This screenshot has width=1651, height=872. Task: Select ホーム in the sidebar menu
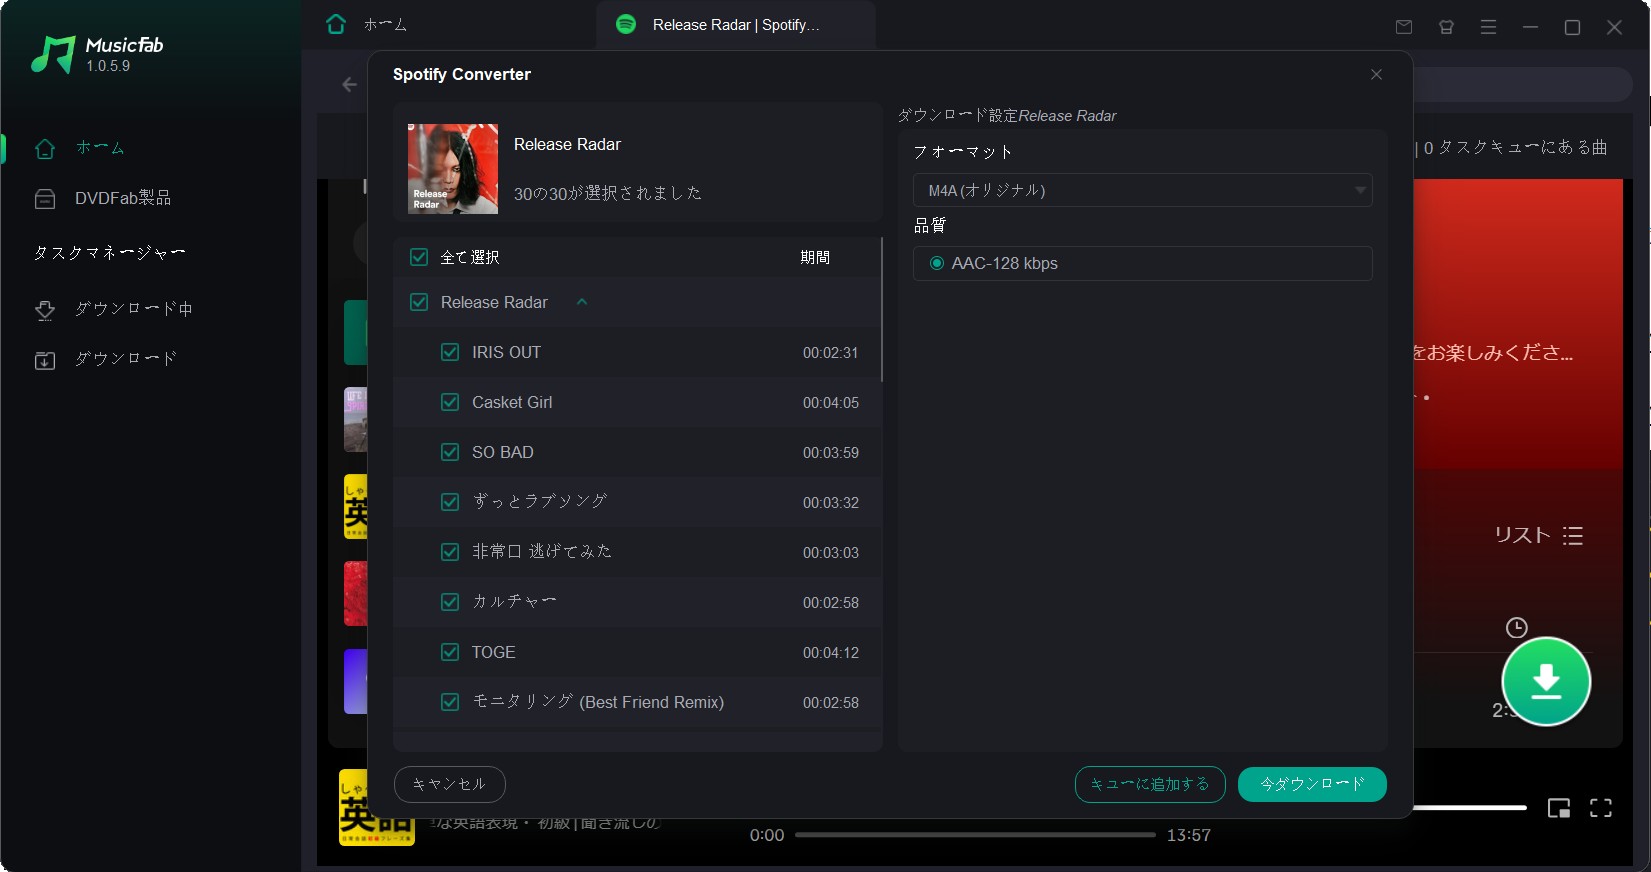[x=100, y=148]
